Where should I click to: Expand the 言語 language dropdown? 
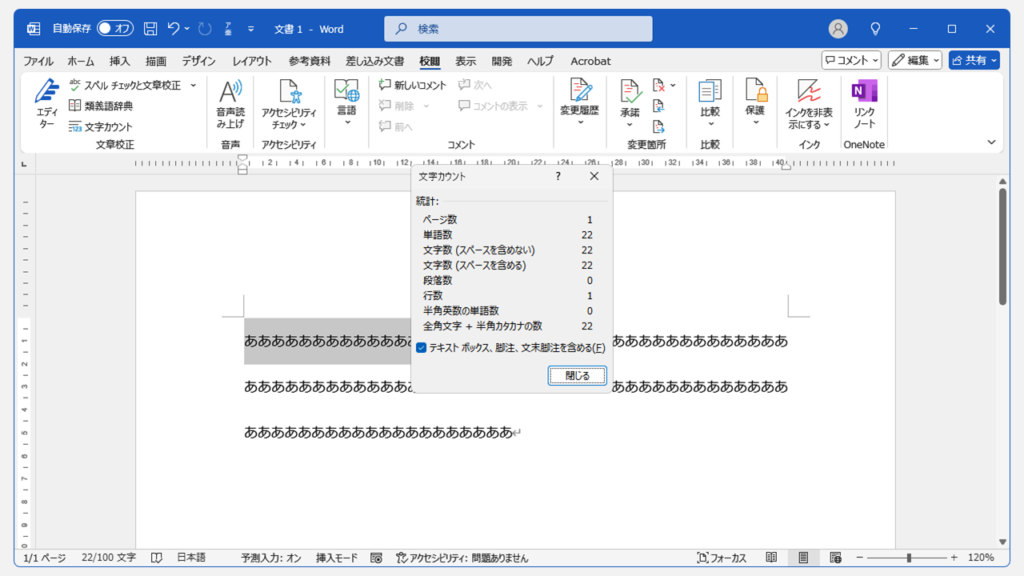click(x=347, y=104)
